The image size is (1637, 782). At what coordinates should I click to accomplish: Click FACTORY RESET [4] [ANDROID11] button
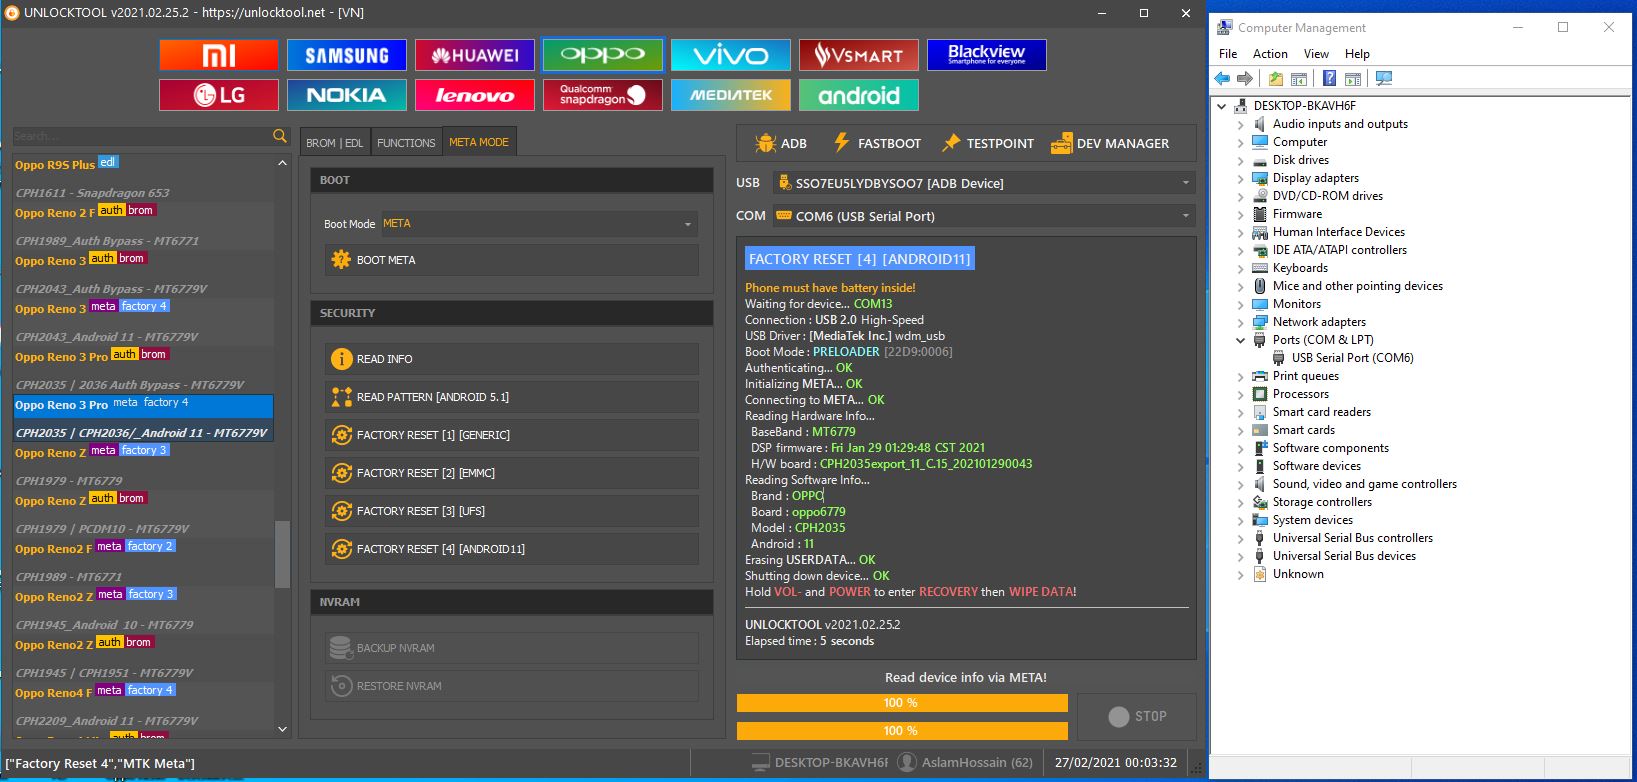[x=511, y=549]
